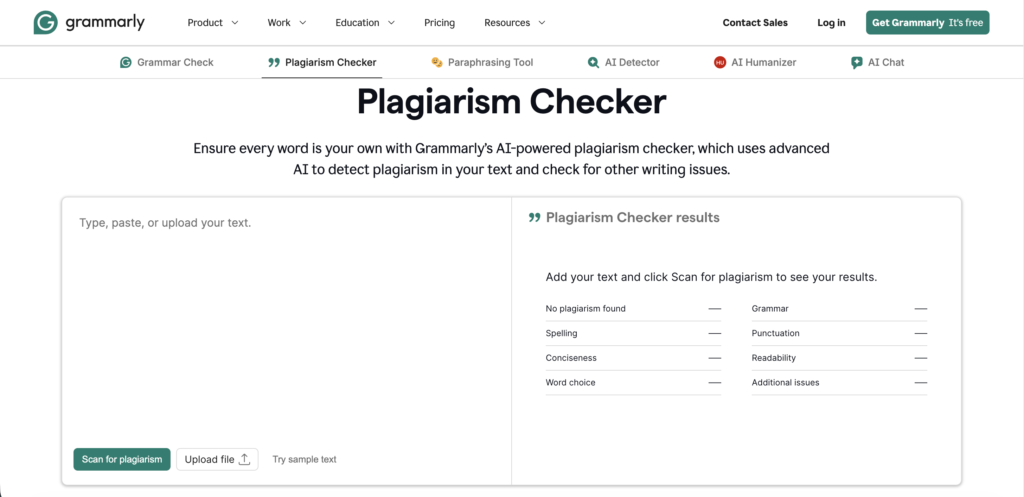Click the Log in link
Screen dimensions: 1024x497
point(831,23)
